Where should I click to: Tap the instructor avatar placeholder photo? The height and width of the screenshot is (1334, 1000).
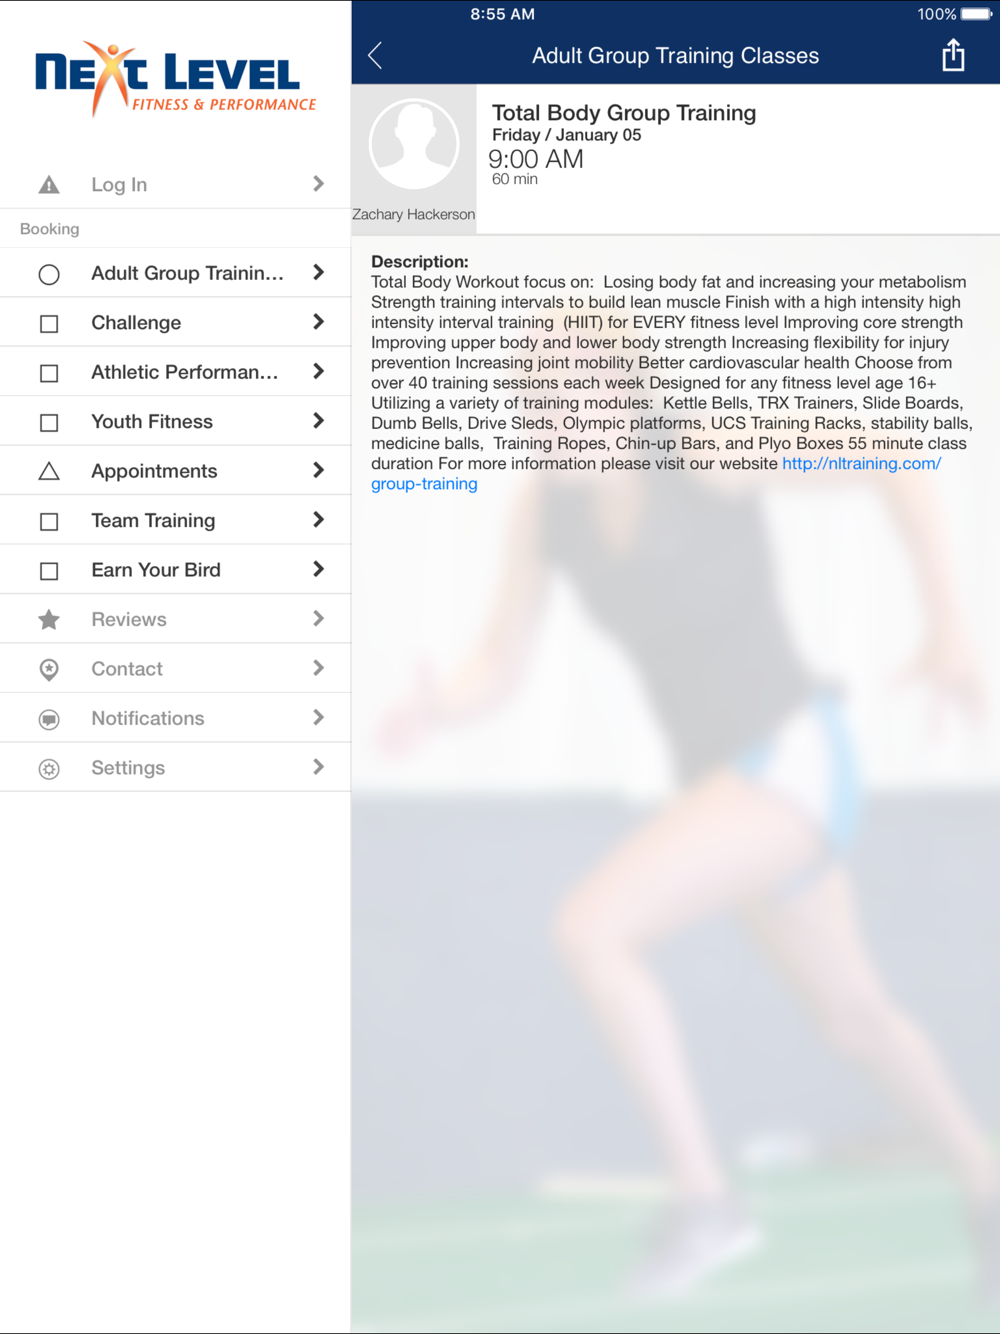(x=414, y=145)
